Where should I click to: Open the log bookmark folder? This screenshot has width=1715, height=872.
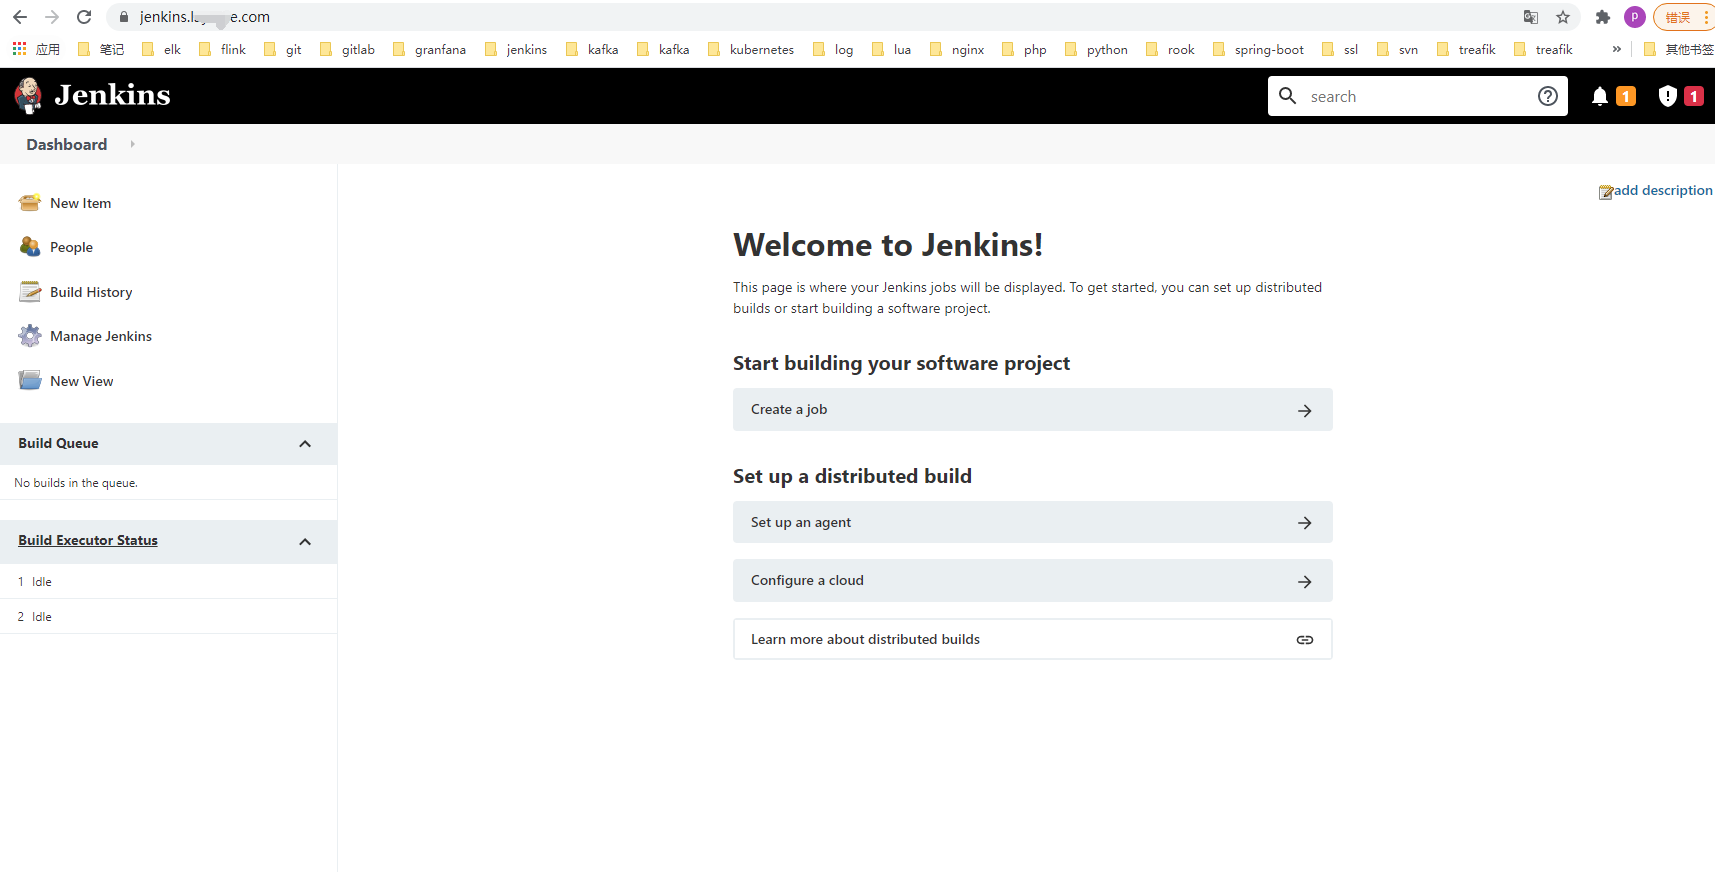coord(833,49)
